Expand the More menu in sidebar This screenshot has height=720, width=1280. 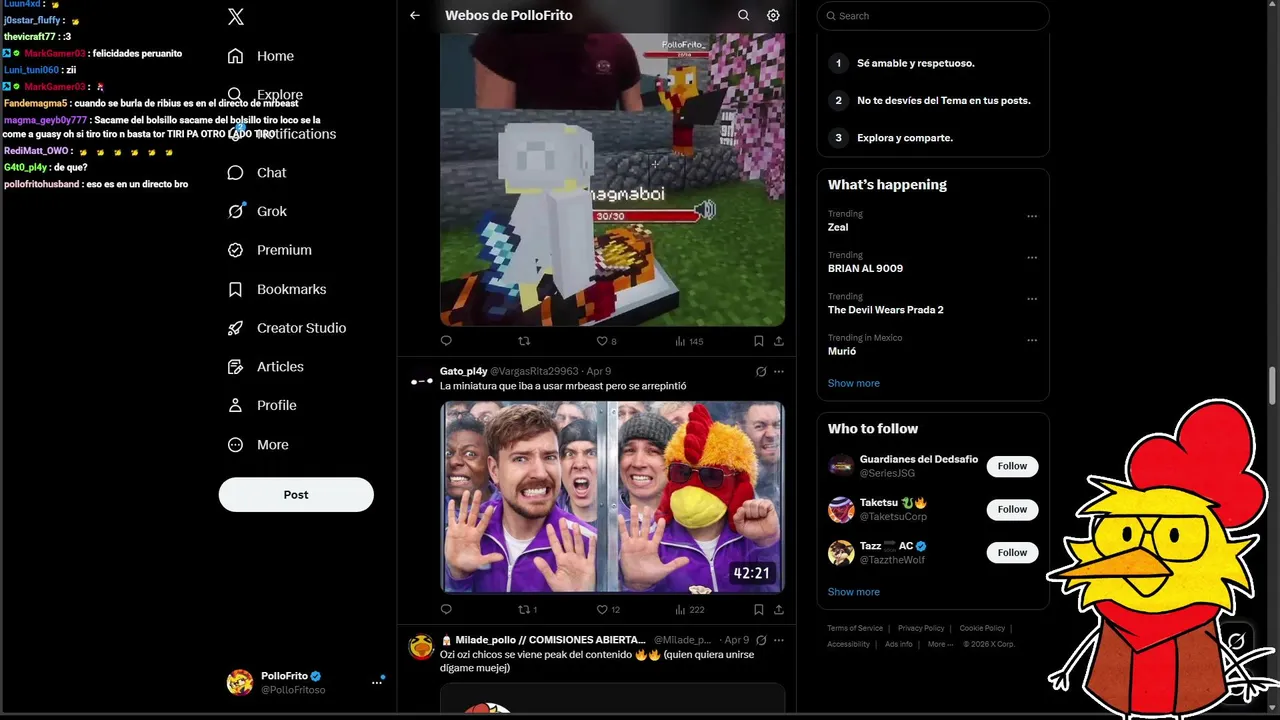(258, 444)
